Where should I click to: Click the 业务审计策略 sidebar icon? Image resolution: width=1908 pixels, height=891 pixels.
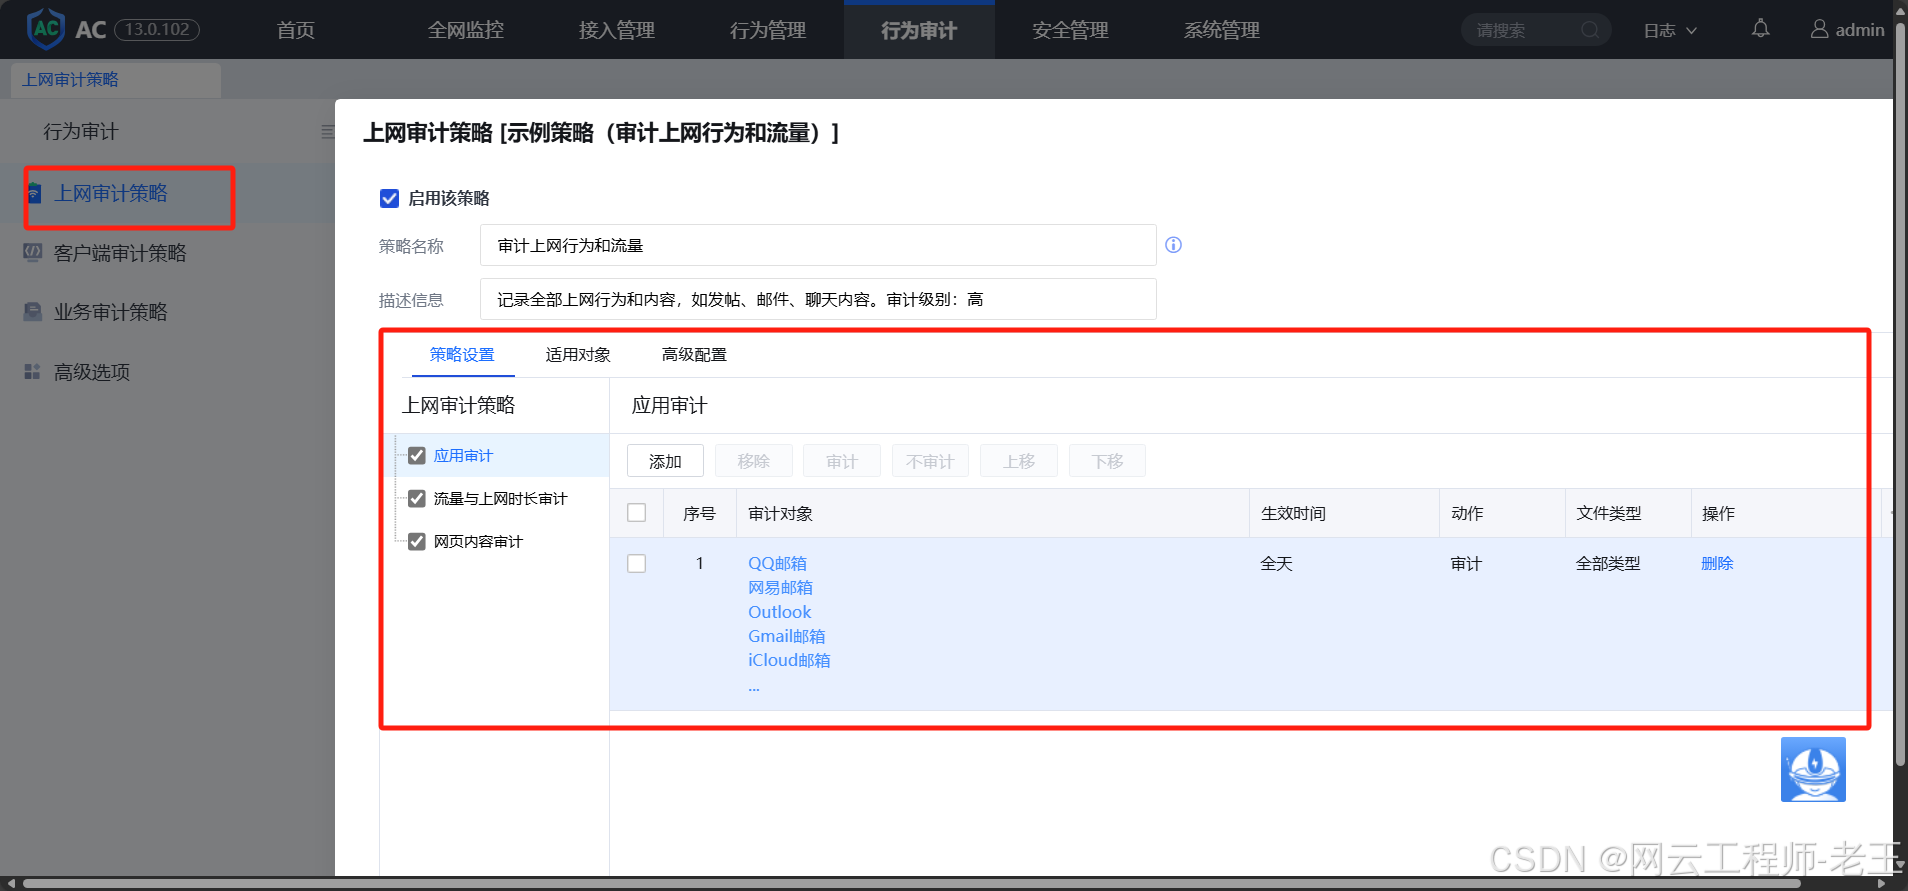coord(33,312)
